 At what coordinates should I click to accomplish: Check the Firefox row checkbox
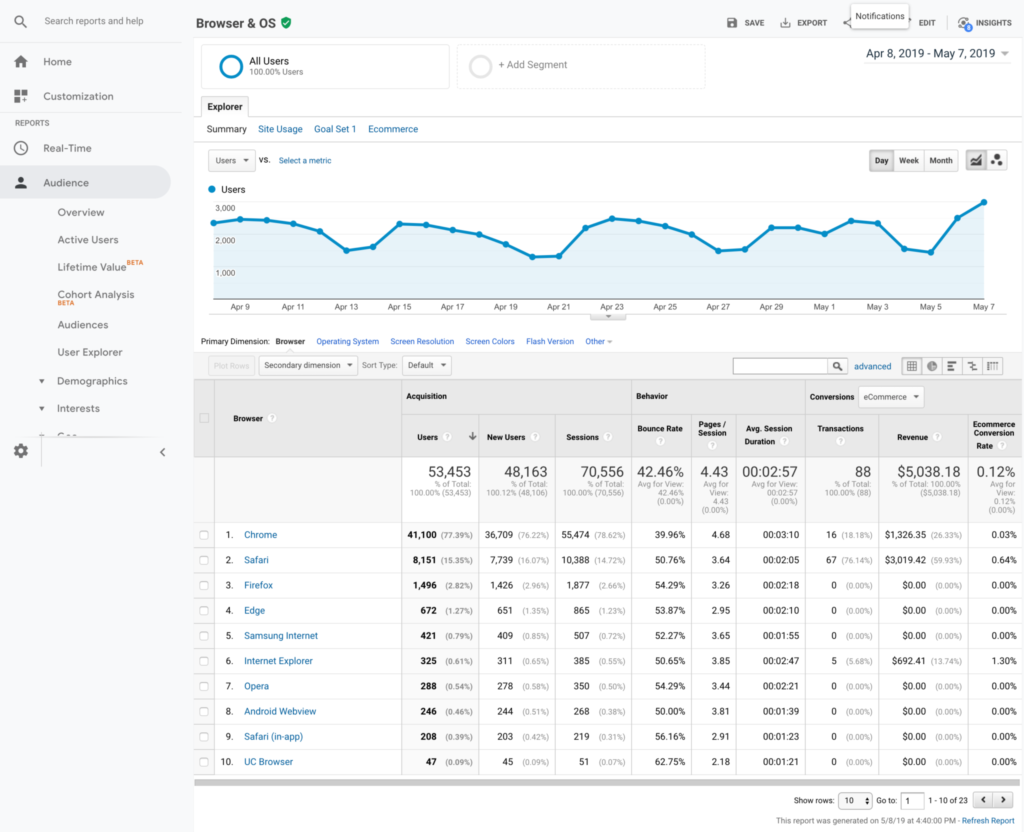(204, 586)
